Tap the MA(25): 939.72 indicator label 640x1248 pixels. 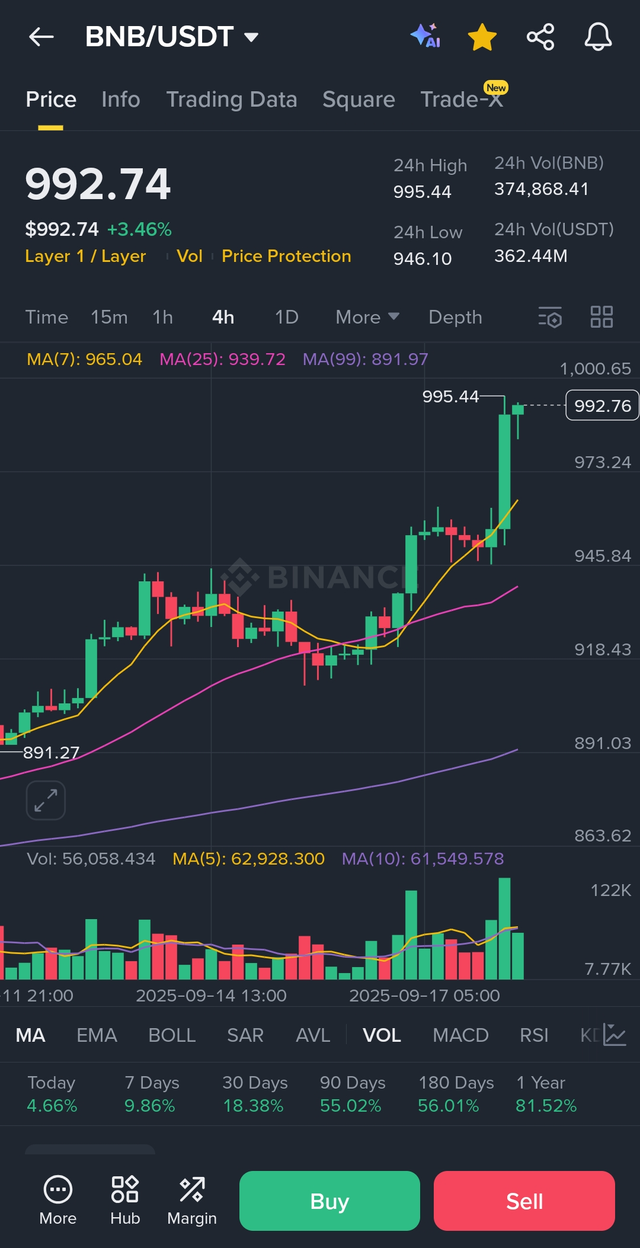(223, 359)
